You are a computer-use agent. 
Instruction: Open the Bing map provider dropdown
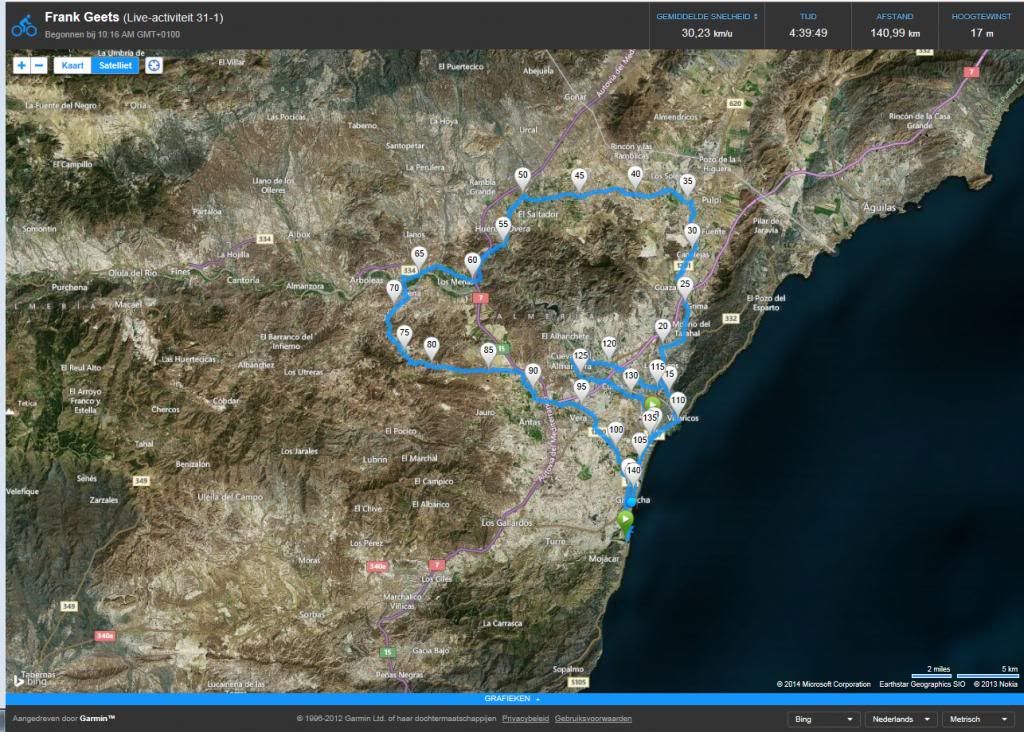pyautogui.click(x=824, y=719)
